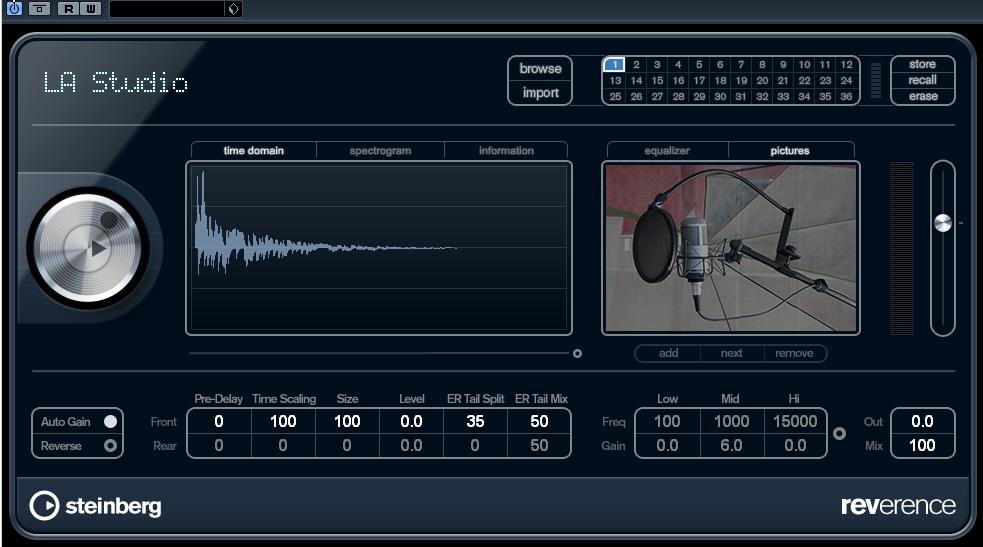Click the Rear Pre-Delay value

point(219,445)
